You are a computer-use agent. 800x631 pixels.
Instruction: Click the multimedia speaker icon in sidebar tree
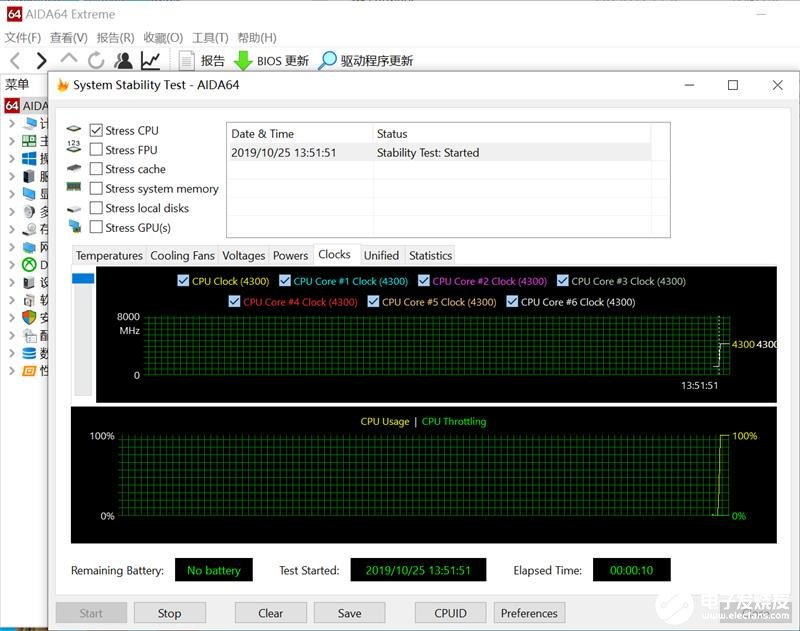(x=29, y=211)
